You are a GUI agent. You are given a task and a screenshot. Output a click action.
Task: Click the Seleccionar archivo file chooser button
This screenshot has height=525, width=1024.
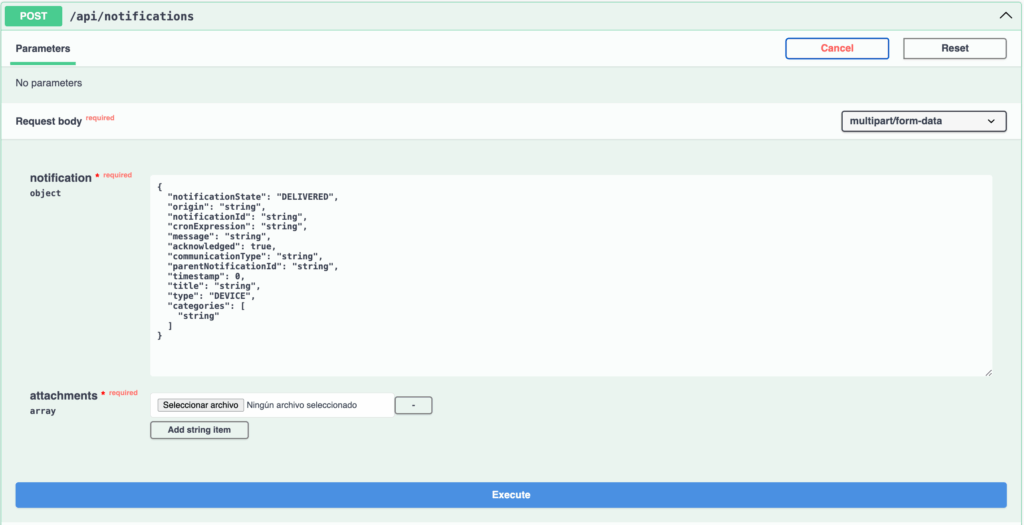click(200, 405)
